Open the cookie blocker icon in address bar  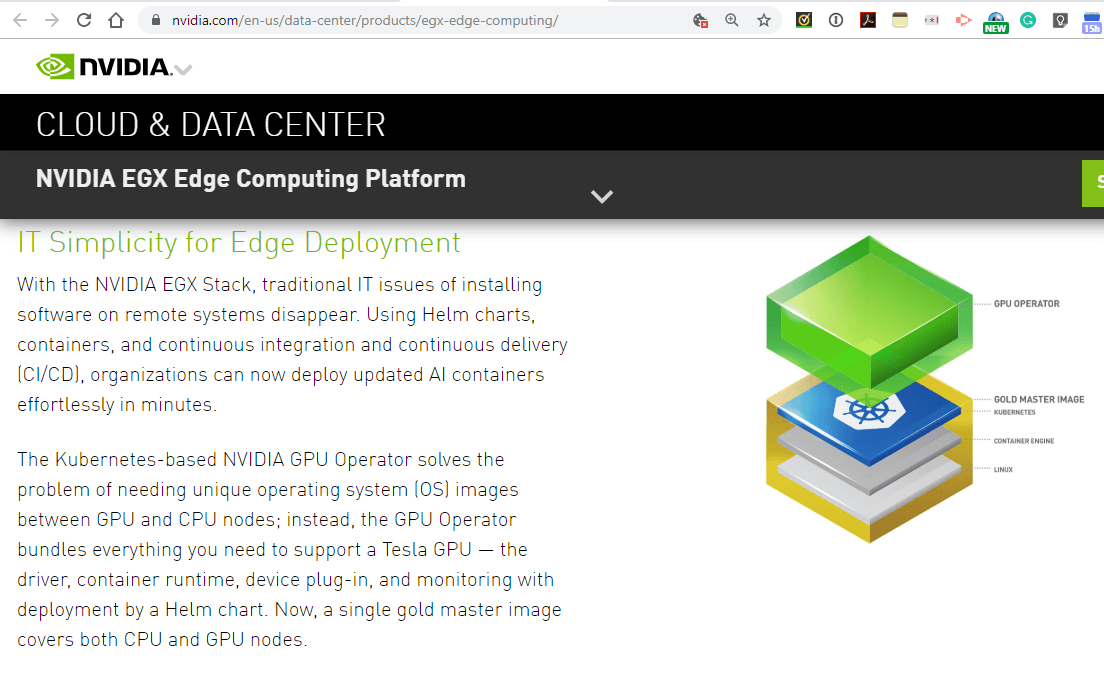700,20
